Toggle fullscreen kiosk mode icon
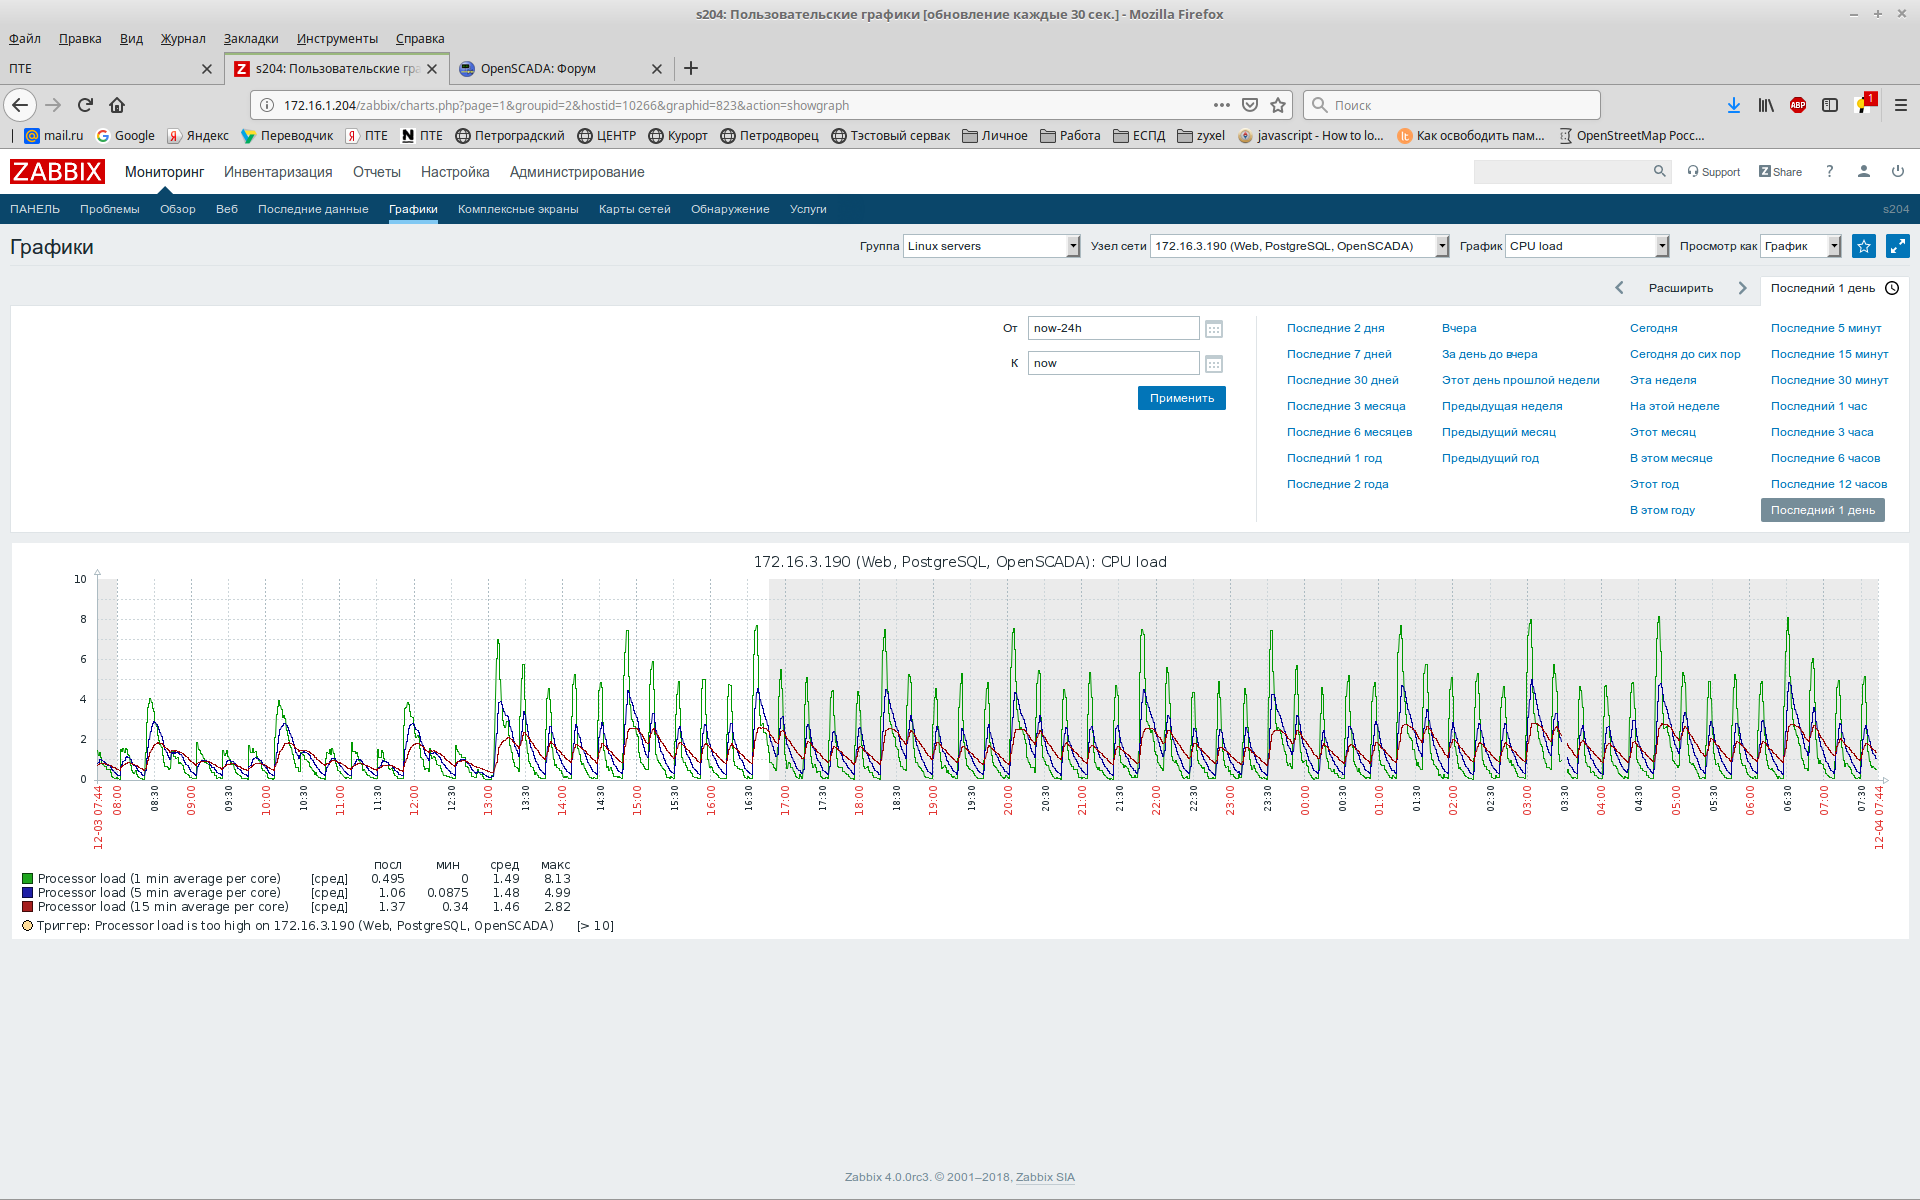Image resolution: width=1920 pixels, height=1200 pixels. coord(1897,246)
